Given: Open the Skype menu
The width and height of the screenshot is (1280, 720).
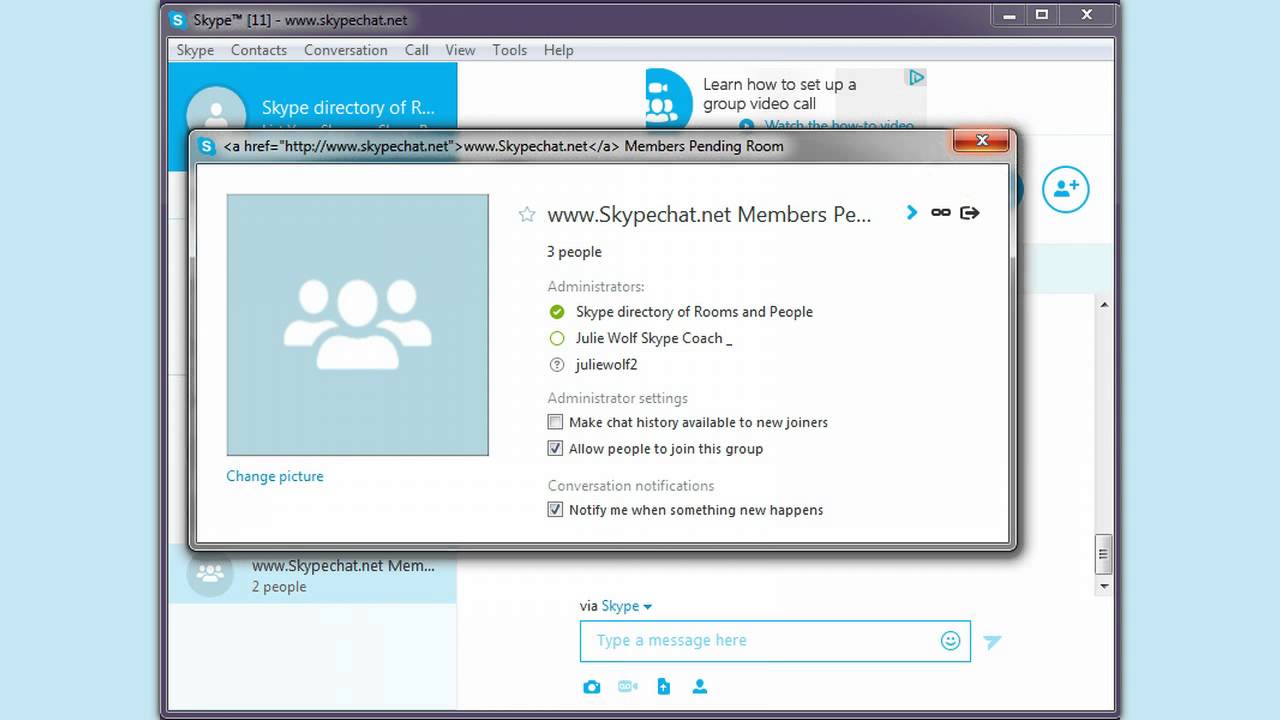Looking at the screenshot, I should pyautogui.click(x=195, y=50).
